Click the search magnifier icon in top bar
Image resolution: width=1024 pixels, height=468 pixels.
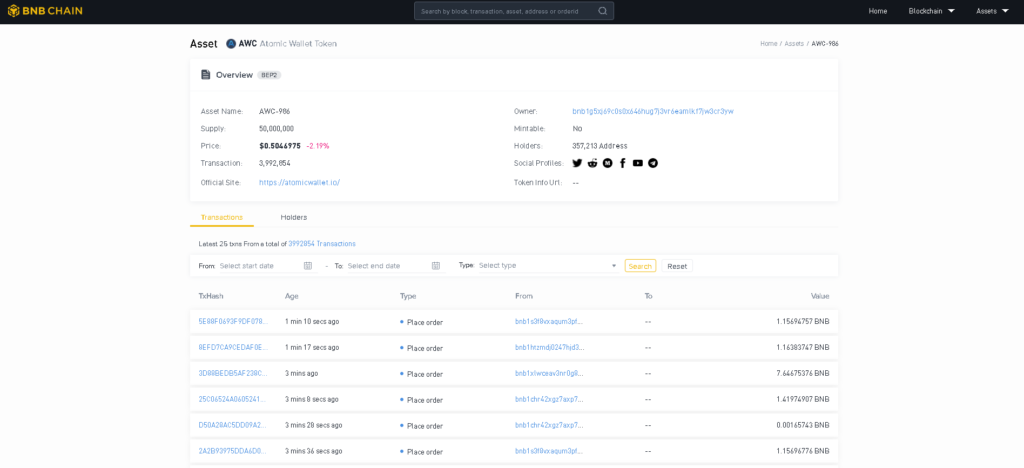pyautogui.click(x=602, y=11)
